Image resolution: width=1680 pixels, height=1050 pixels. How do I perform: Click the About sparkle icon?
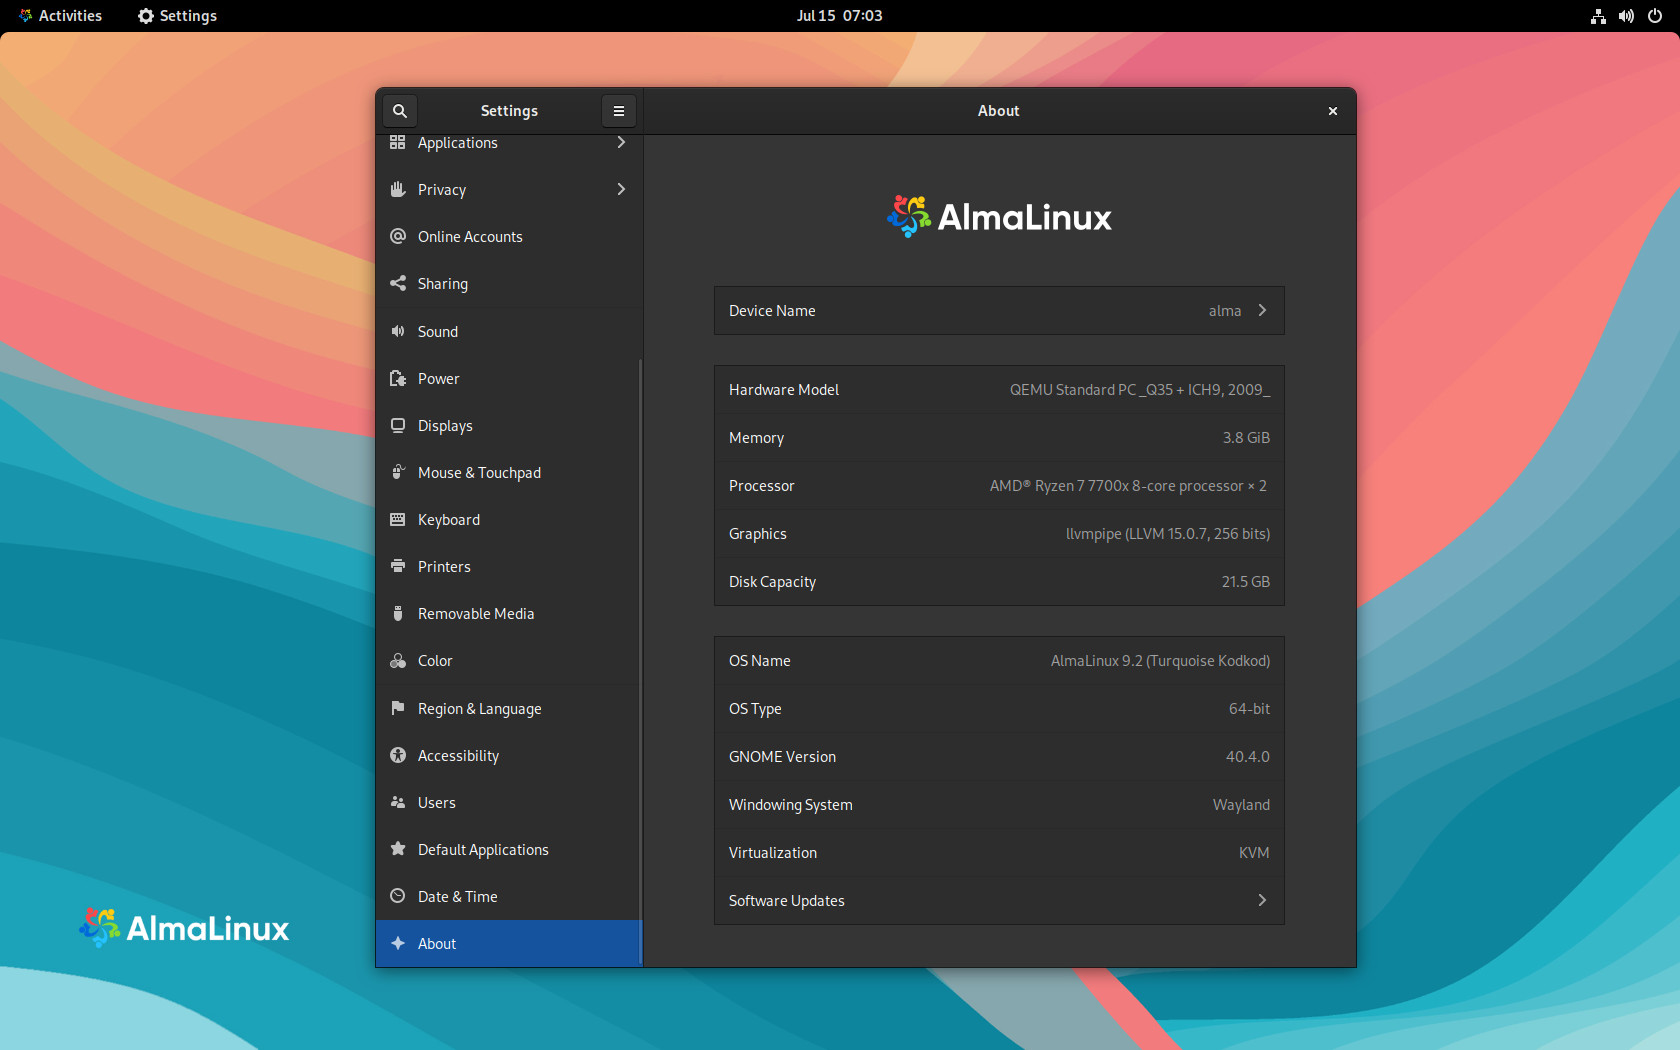coord(398,944)
